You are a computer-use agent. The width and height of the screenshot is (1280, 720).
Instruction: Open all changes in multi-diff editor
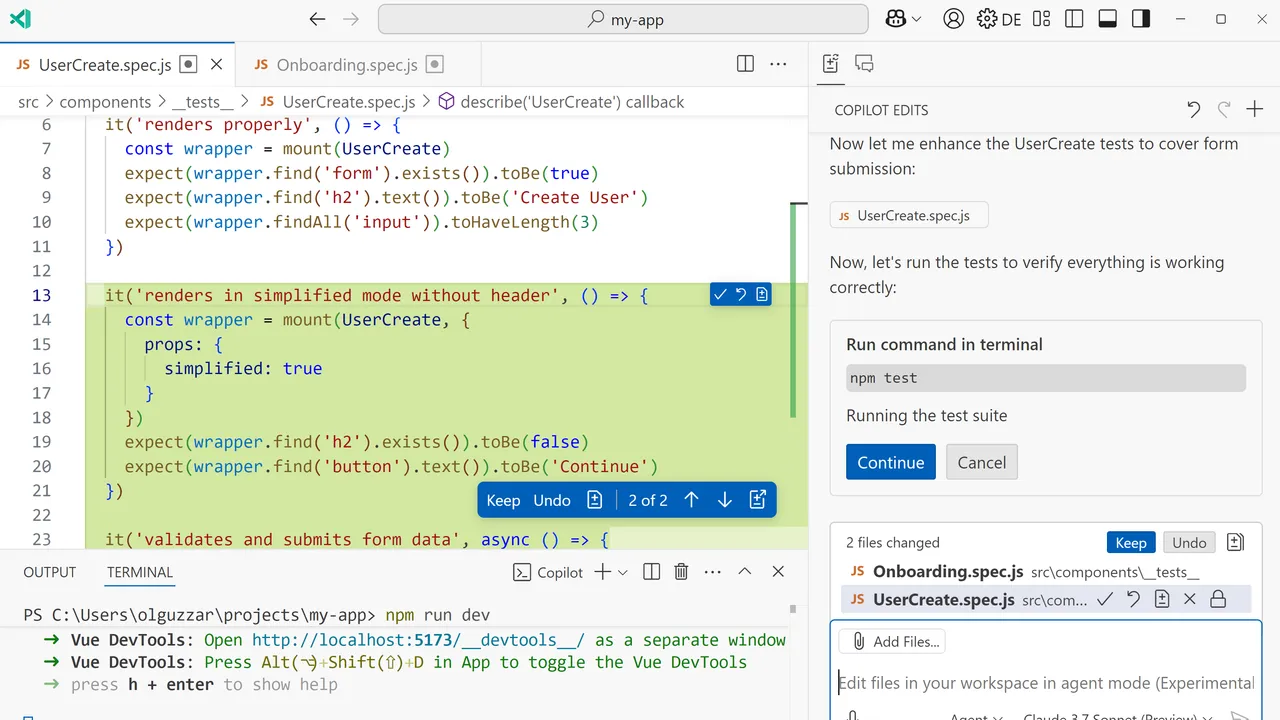click(758, 500)
